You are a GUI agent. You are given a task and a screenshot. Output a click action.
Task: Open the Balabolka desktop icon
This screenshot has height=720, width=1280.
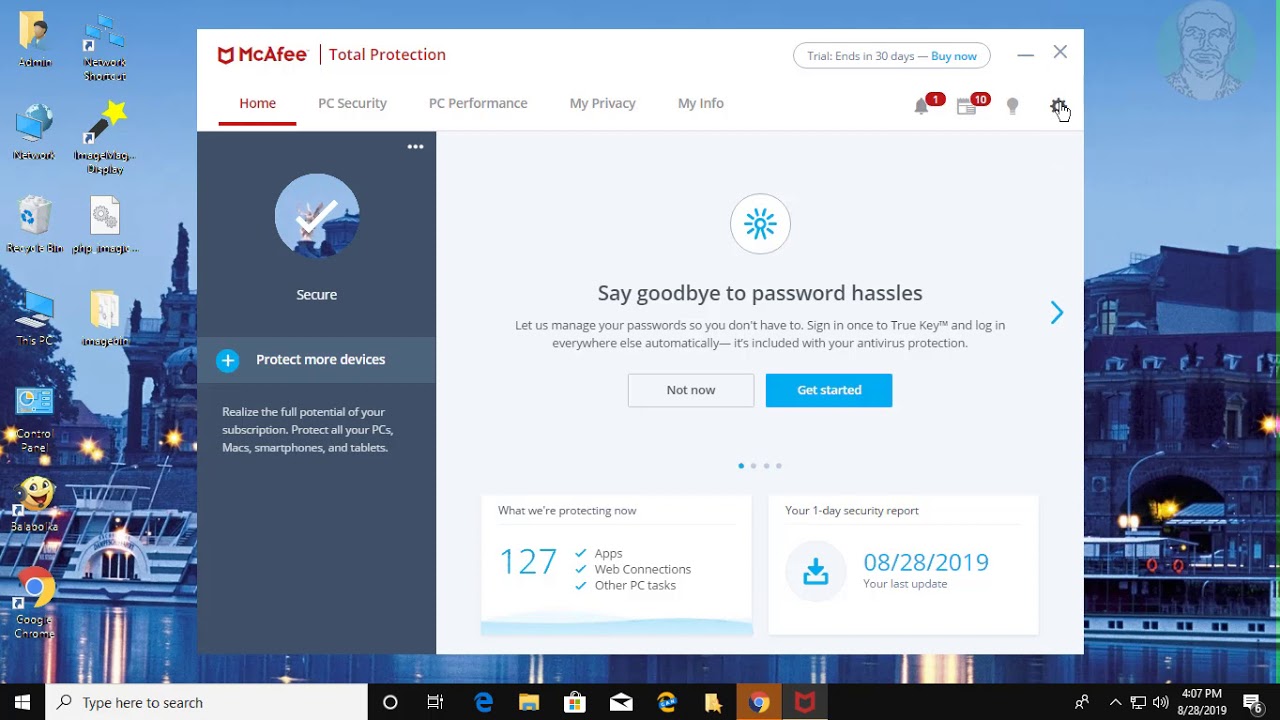coord(34,504)
